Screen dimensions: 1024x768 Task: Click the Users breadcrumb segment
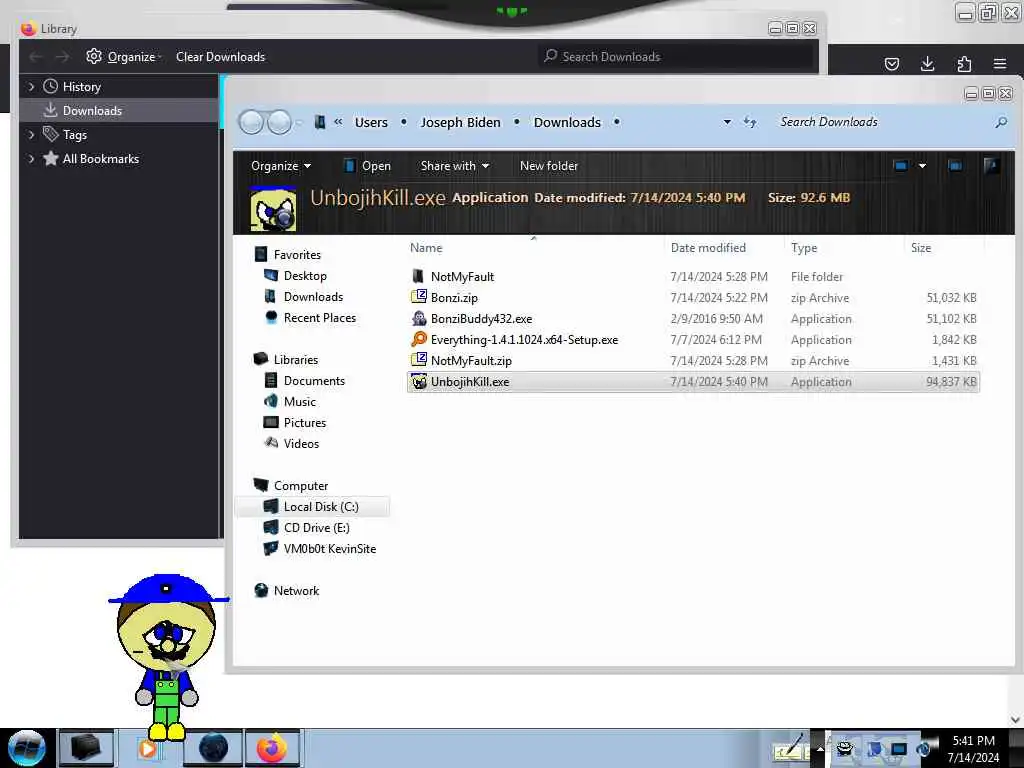coord(371,122)
